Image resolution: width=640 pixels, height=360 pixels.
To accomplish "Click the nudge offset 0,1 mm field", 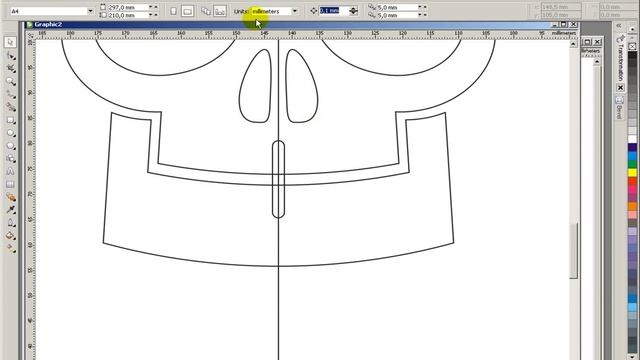I will (333, 11).
